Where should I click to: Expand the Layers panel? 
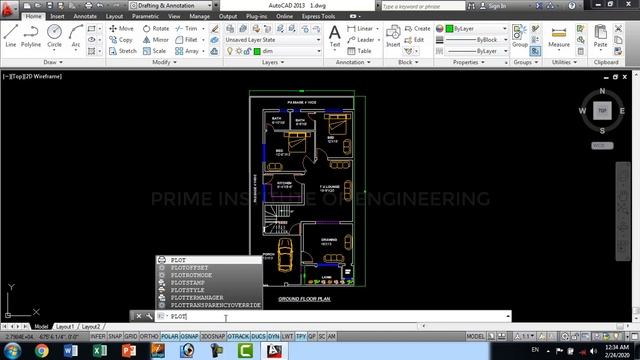[x=273, y=62]
